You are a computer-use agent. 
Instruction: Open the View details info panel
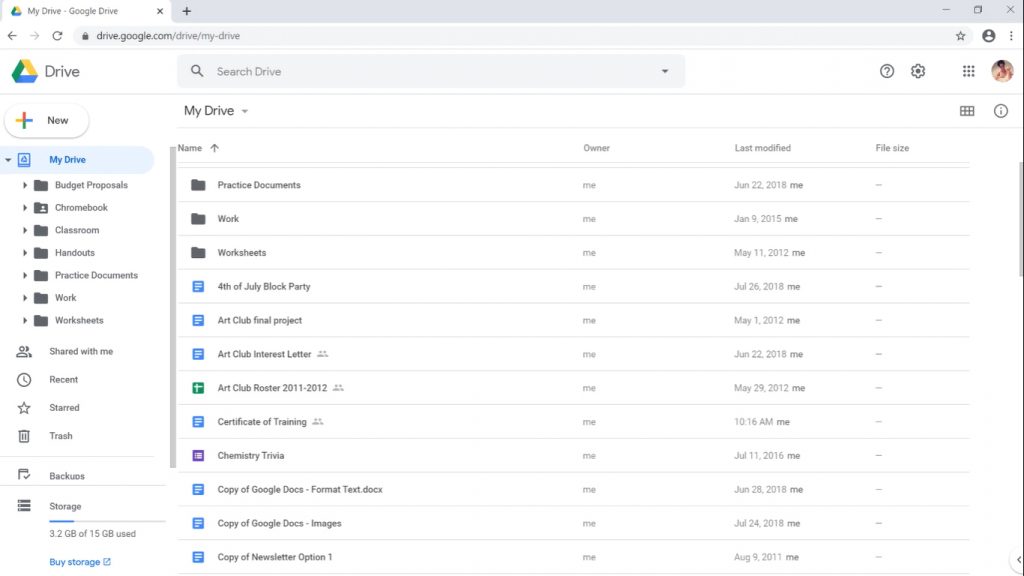pyautogui.click(x=1000, y=111)
